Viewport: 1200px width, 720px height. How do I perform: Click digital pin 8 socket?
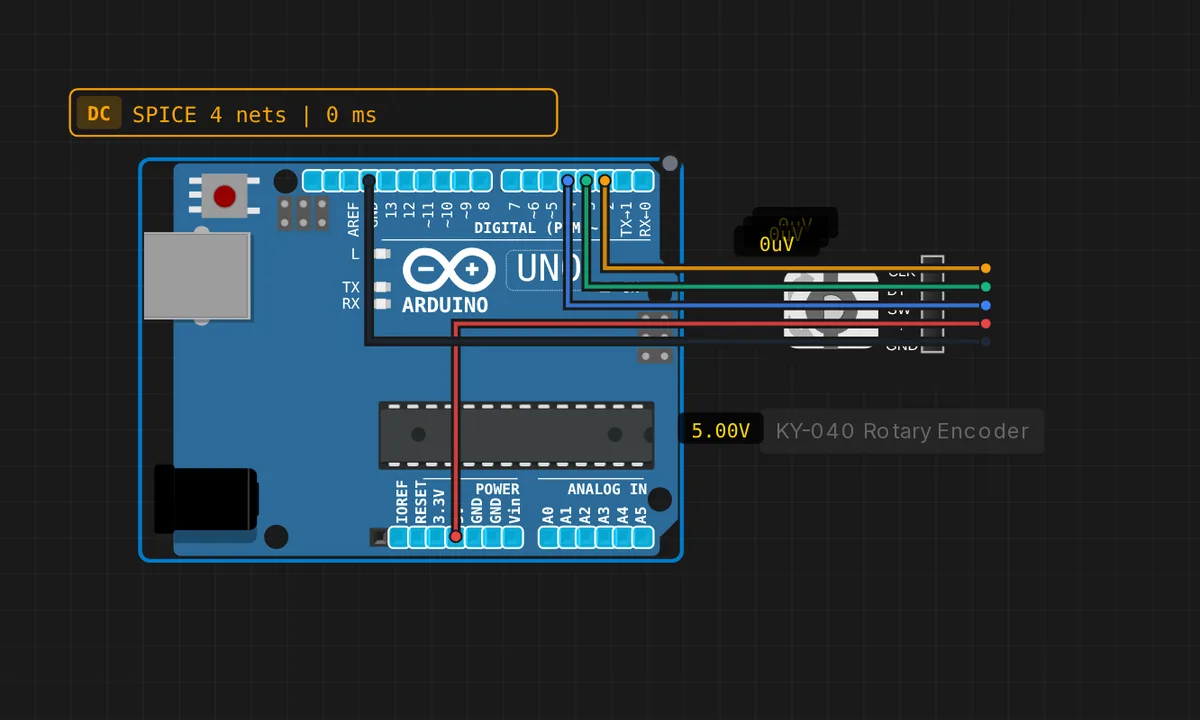tap(482, 181)
